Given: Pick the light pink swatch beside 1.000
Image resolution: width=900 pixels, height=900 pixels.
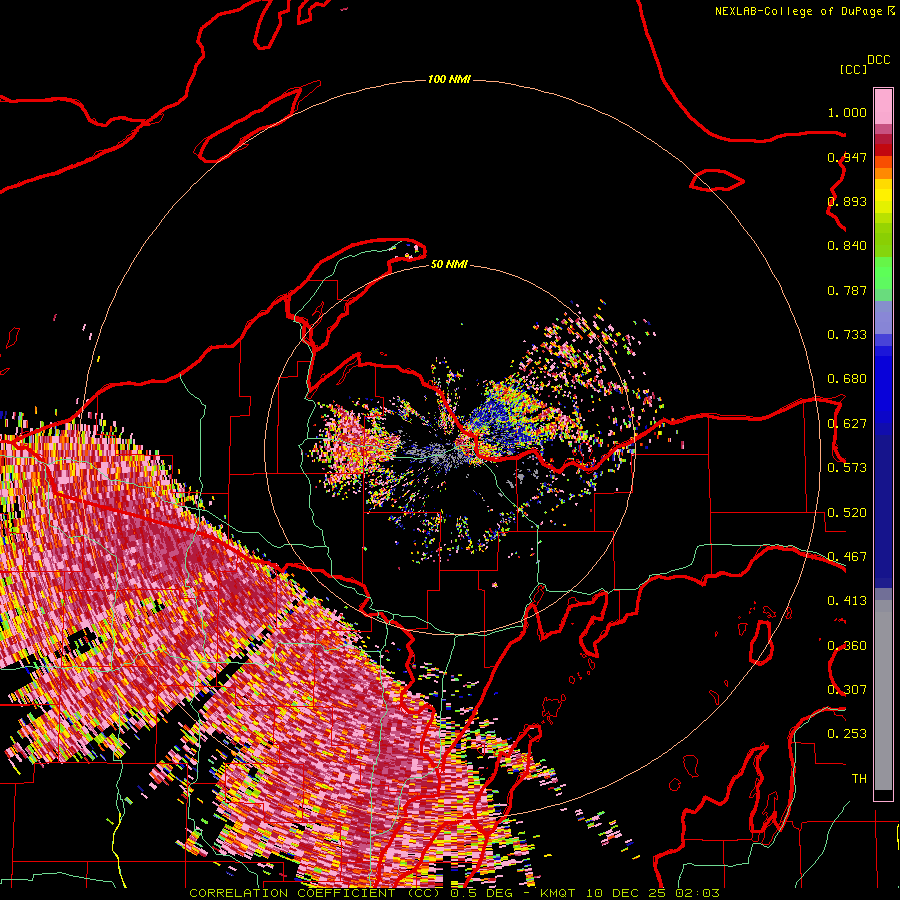Looking at the screenshot, I should 883,107.
